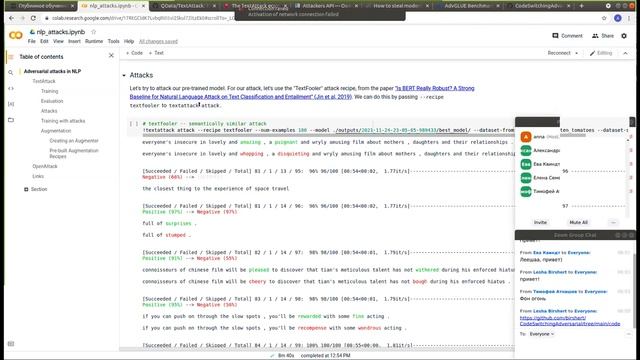Screen dimensions: 640x360
Task: Jump to Creating an Augmenter entry
Action: pyautogui.click(x=74, y=141)
